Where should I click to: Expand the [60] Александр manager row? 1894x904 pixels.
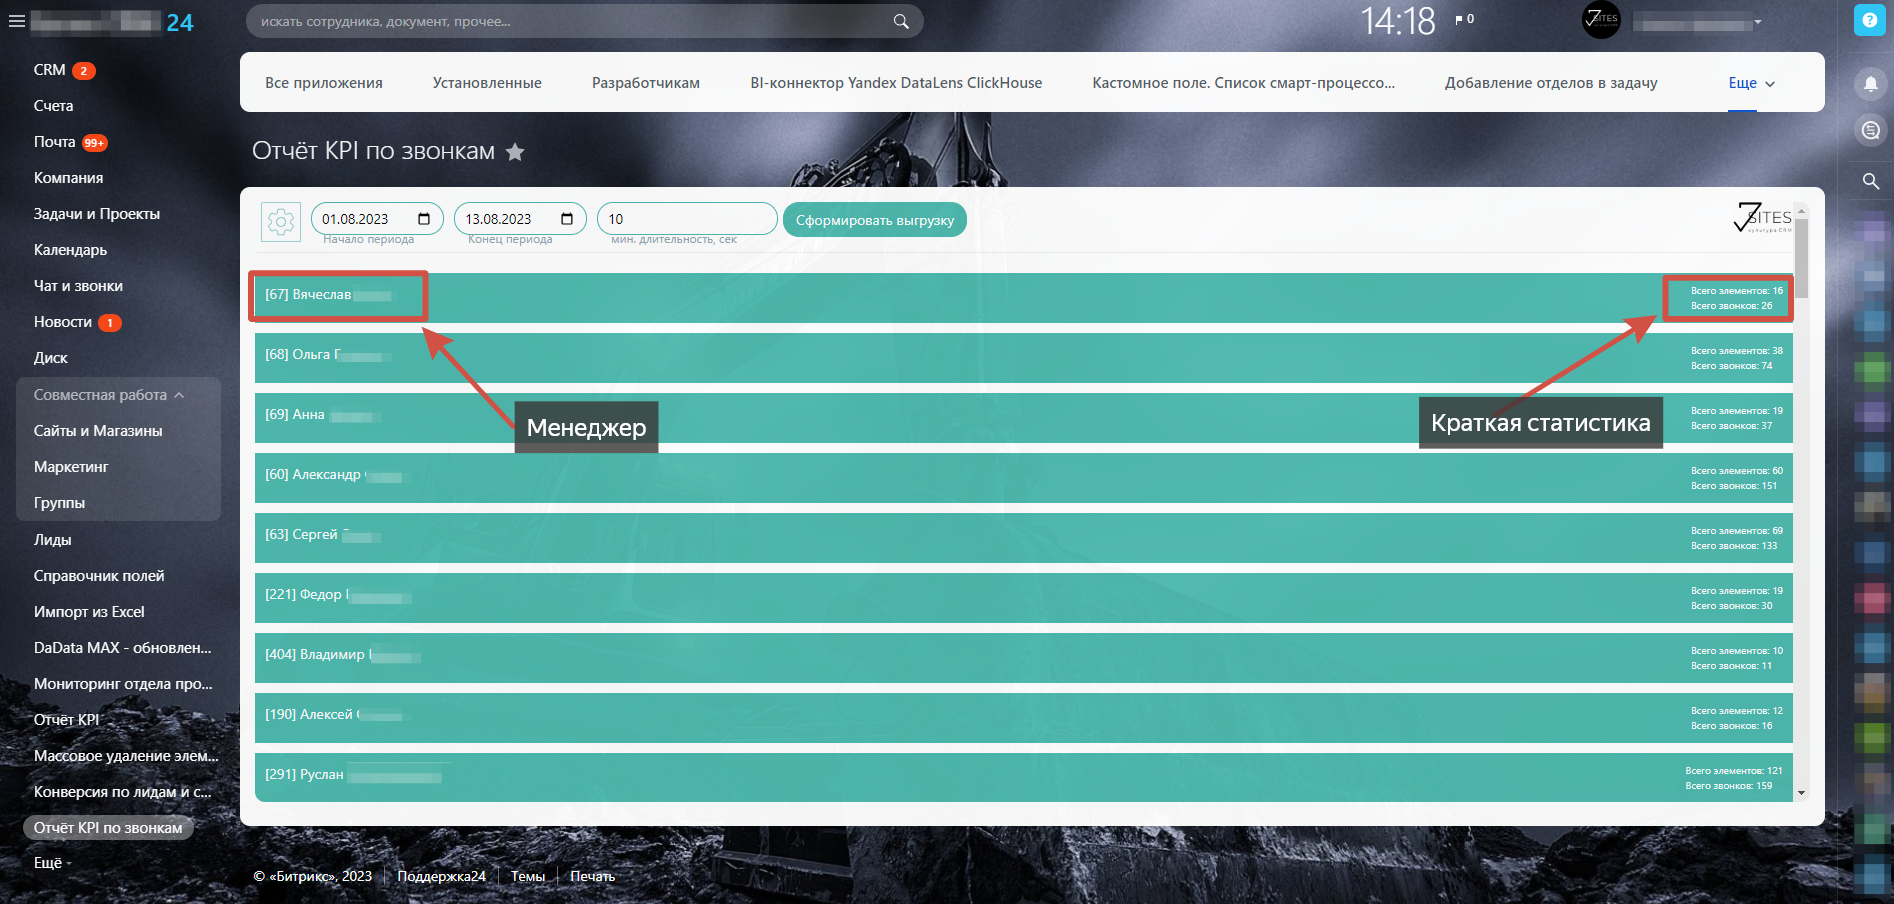click(1024, 478)
